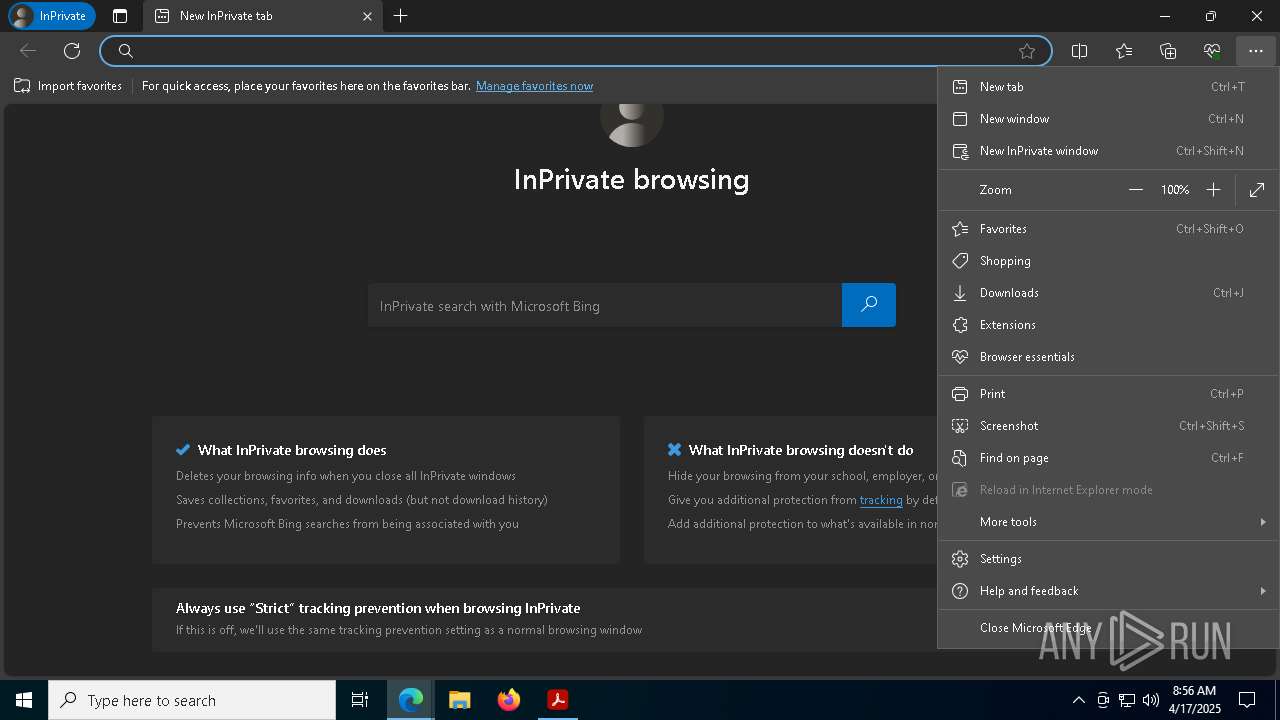Open the Collections toolbar icon
The height and width of the screenshot is (720, 1280).
pyautogui.click(x=1168, y=51)
